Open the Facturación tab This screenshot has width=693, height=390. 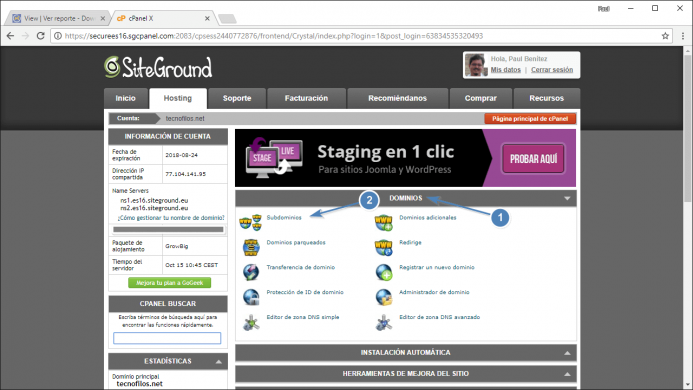[x=306, y=98]
